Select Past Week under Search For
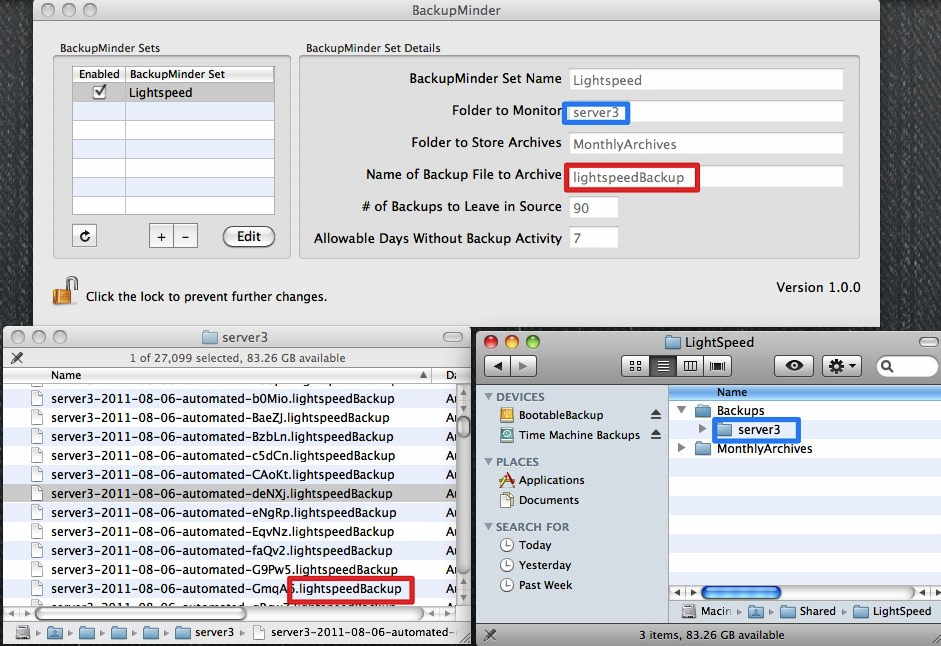The width and height of the screenshot is (941, 646). 536,585
